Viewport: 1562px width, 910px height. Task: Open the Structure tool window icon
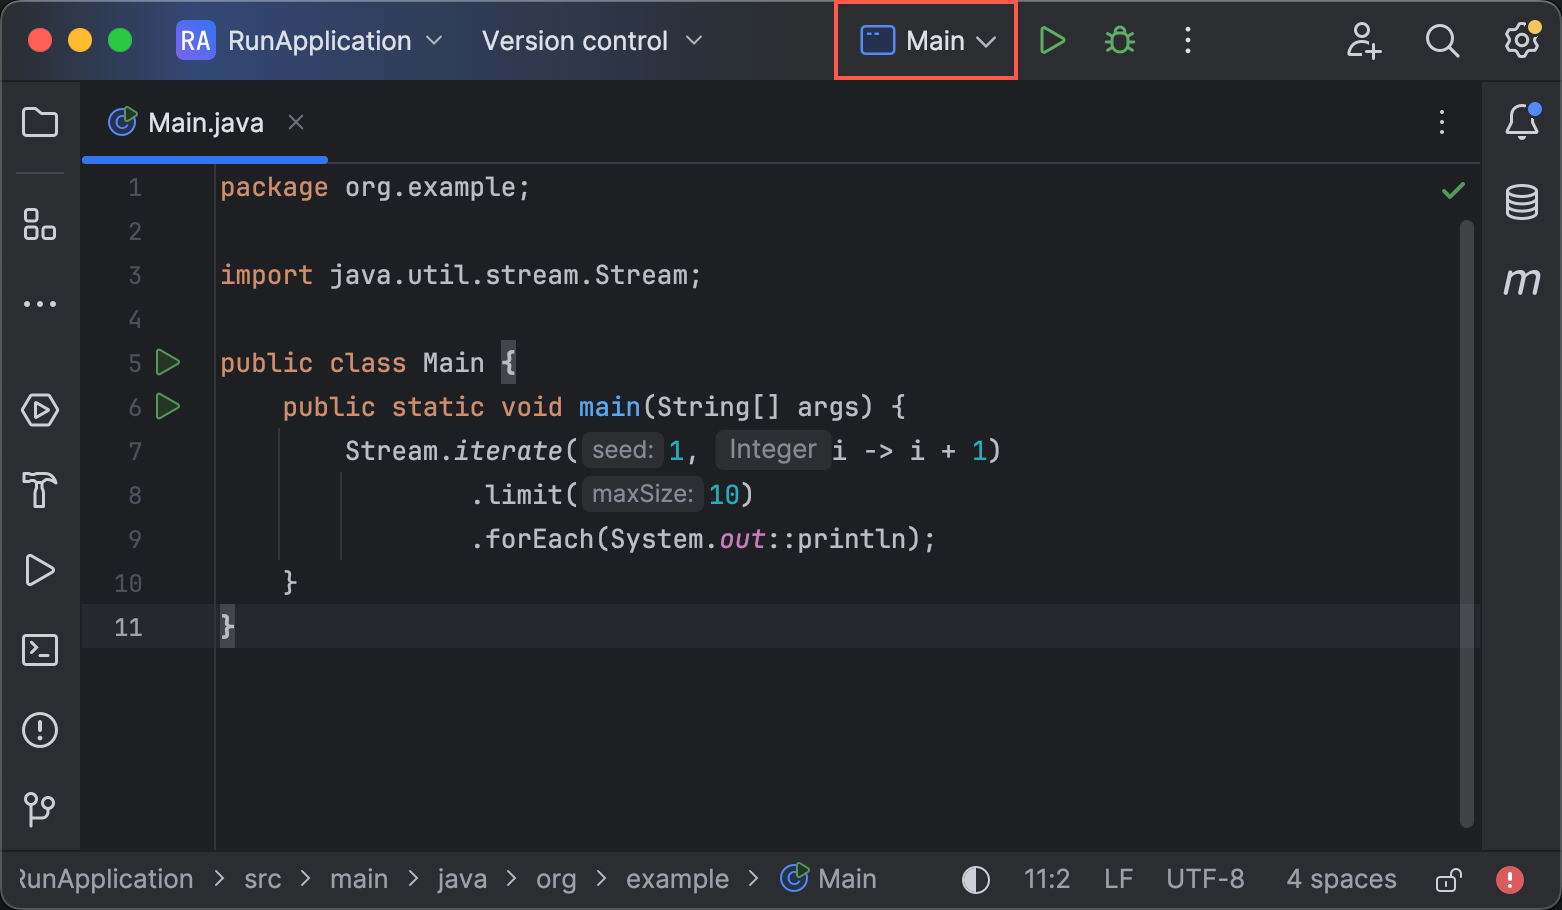[40, 224]
